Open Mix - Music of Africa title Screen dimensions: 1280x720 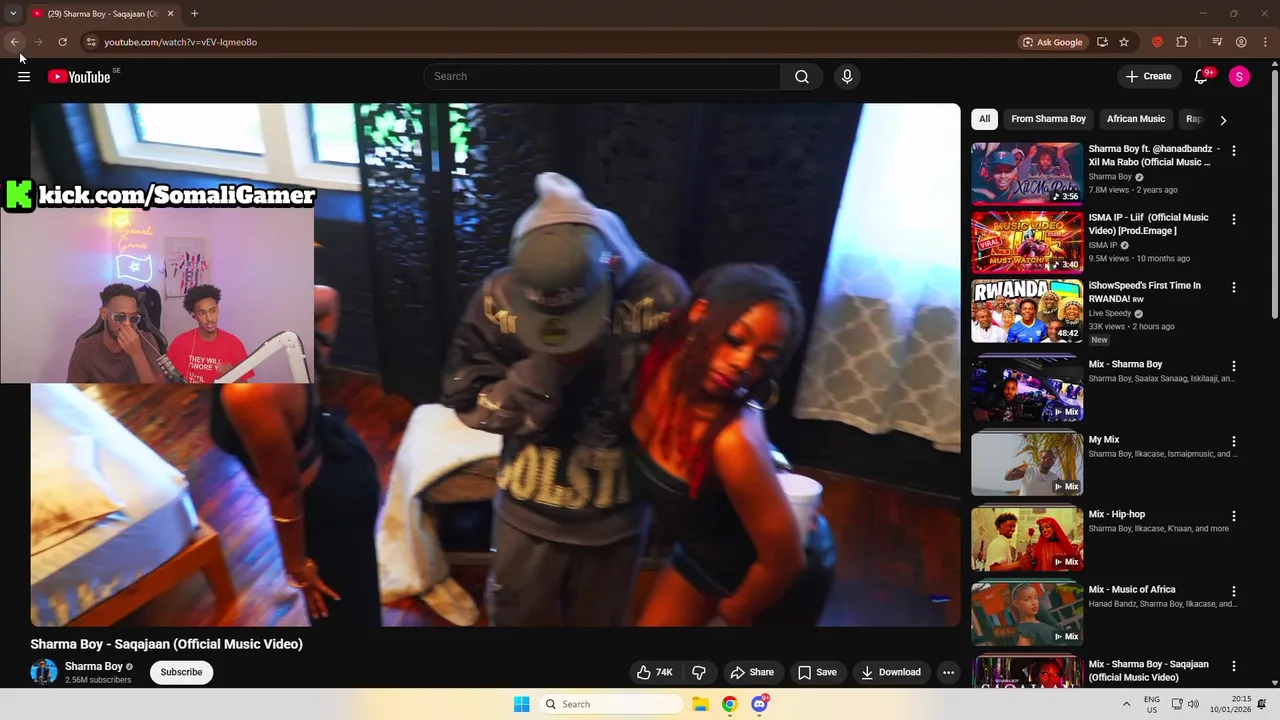[1132, 590]
